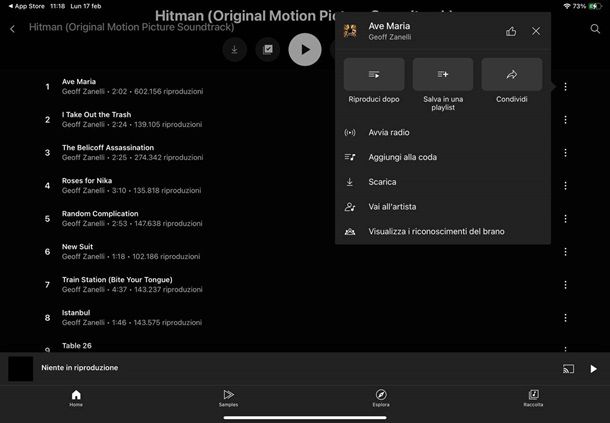The width and height of the screenshot is (610, 423).
Task: Select Aggiungi alla coda
Action: [x=443, y=157]
